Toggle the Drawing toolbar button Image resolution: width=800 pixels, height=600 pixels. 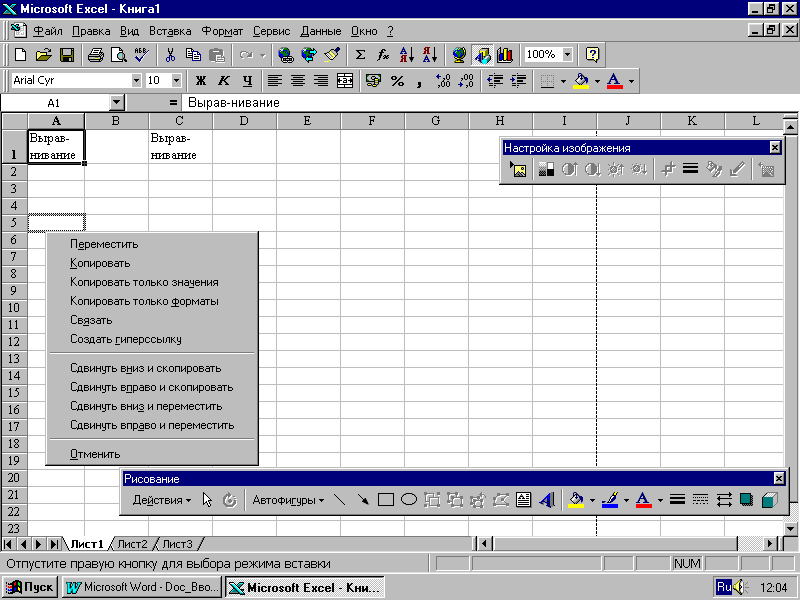tap(482, 55)
